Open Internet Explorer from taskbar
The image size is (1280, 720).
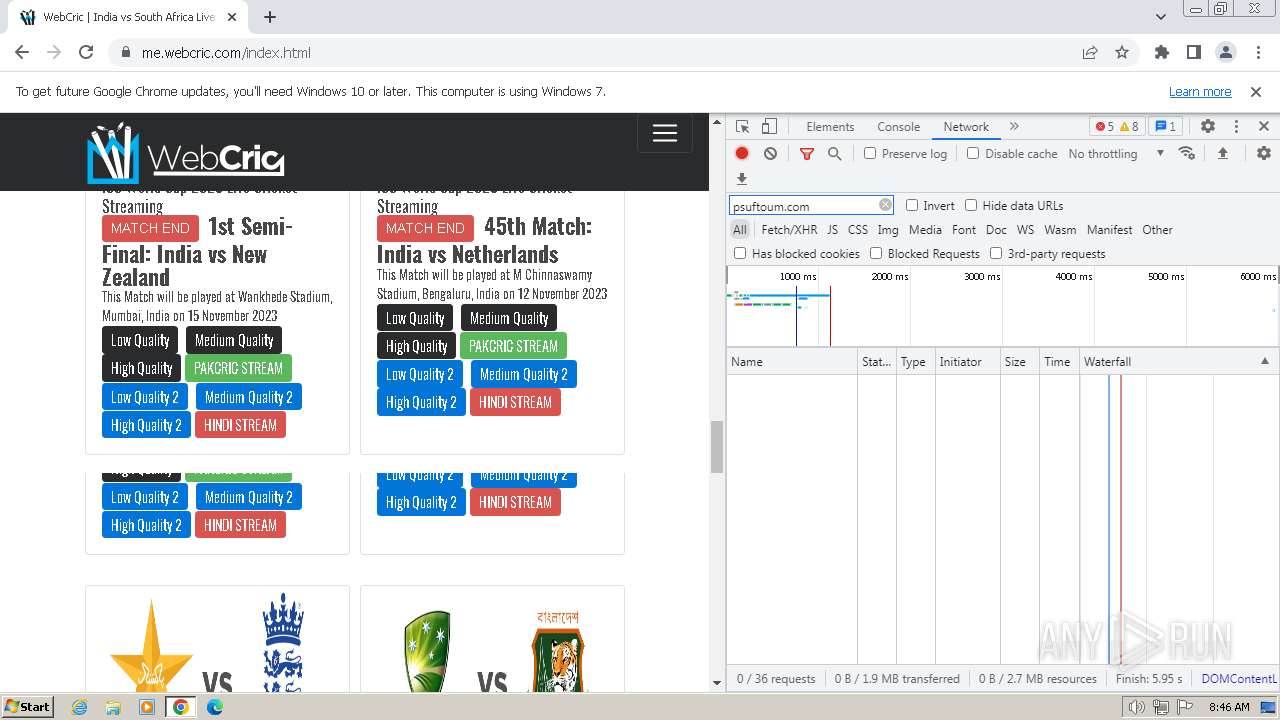coord(80,707)
